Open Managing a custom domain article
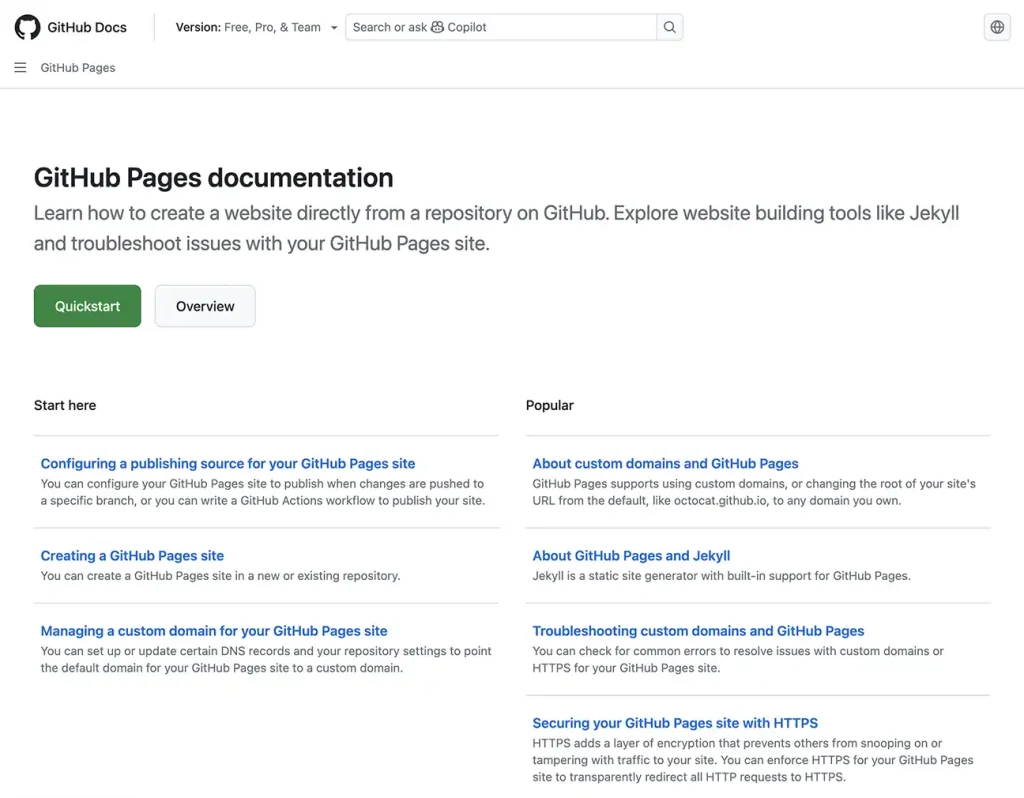 tap(213, 631)
